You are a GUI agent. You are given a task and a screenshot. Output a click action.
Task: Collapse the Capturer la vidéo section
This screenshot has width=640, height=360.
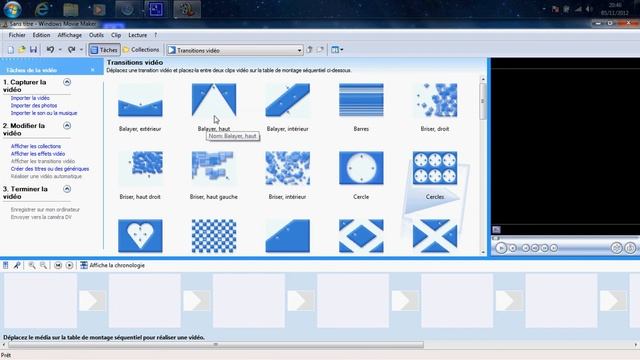[x=67, y=82]
